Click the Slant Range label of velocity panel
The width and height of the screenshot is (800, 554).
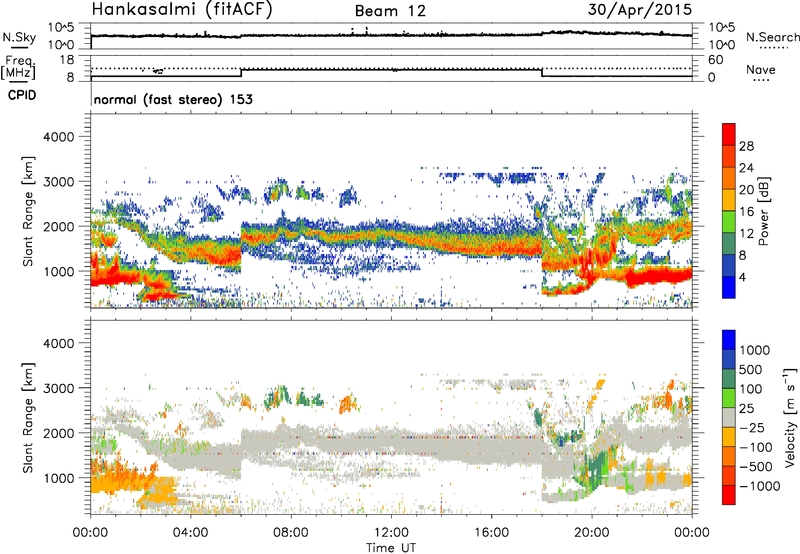pos(28,418)
